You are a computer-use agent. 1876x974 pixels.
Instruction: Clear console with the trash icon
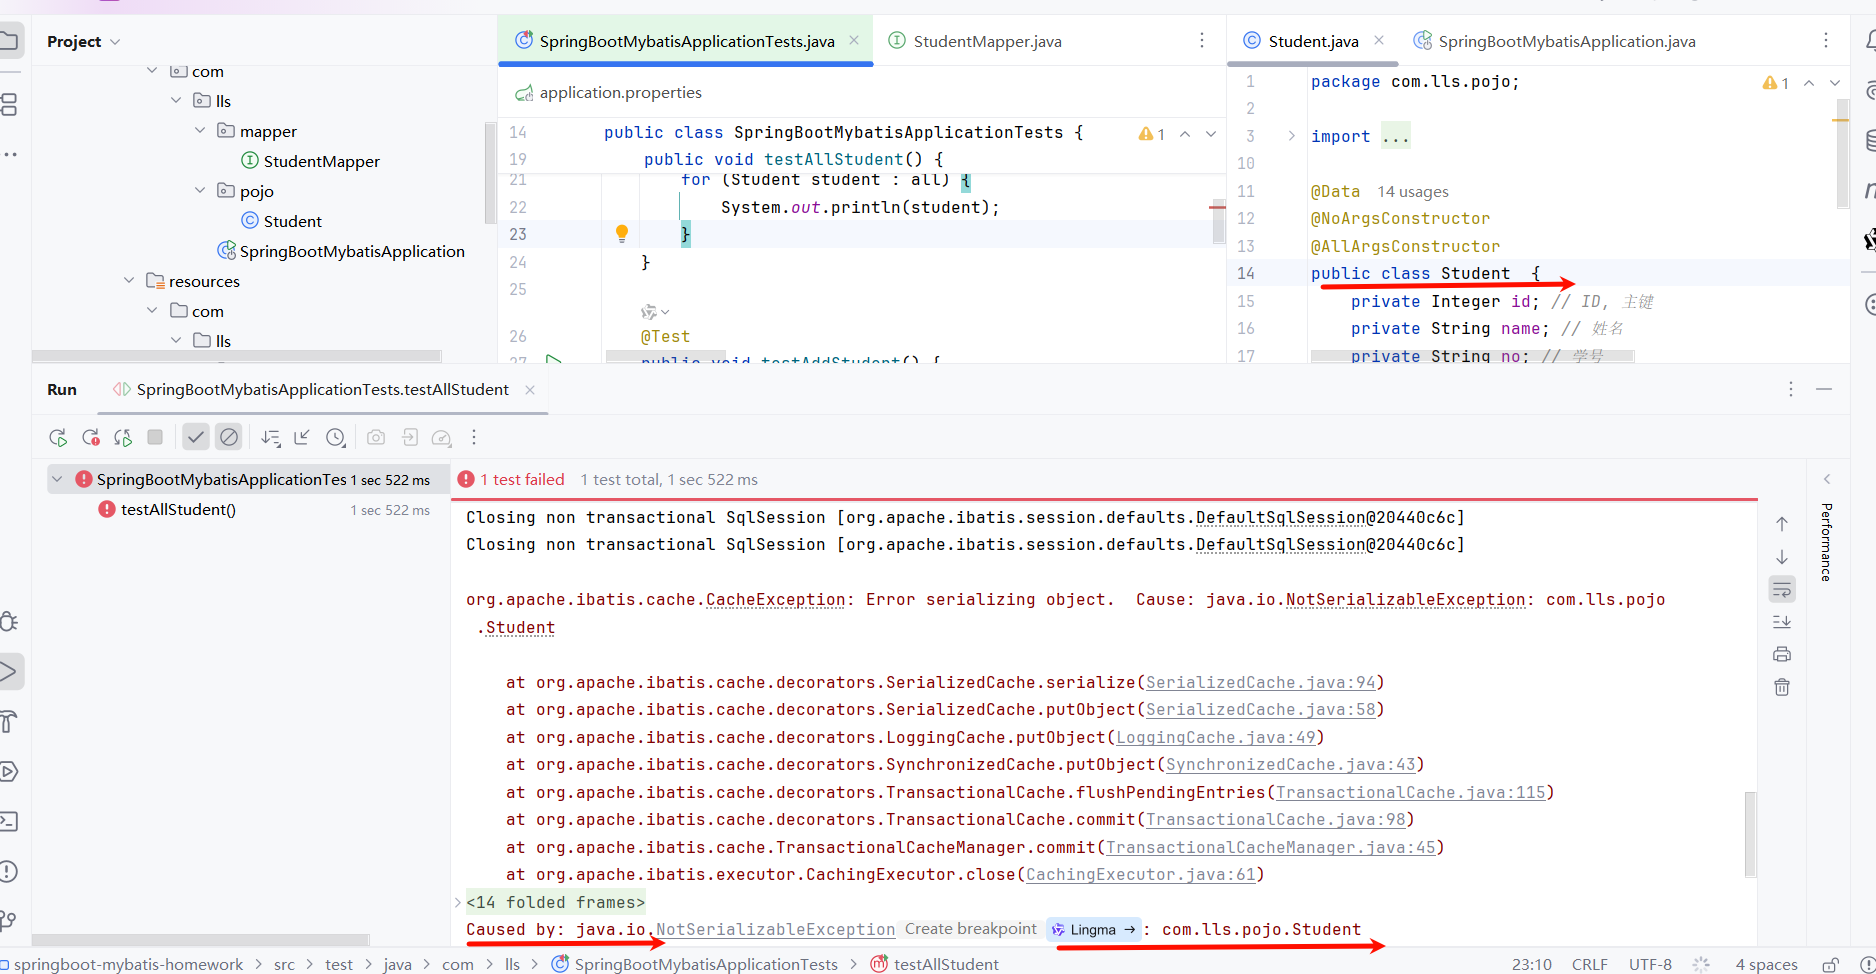[1782, 687]
